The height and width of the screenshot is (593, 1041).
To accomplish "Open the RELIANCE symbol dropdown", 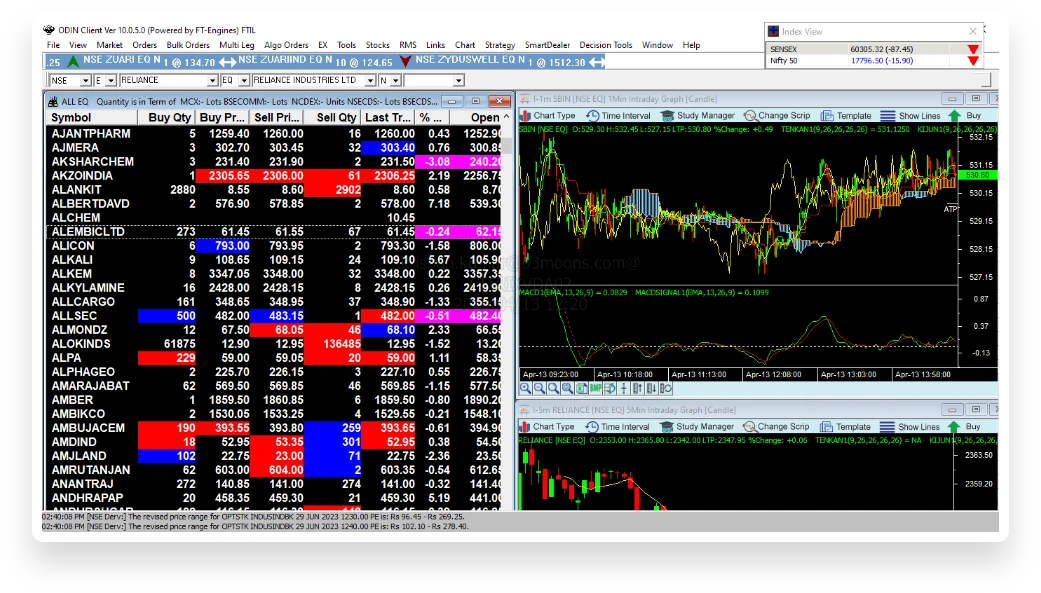I will pyautogui.click(x=212, y=80).
